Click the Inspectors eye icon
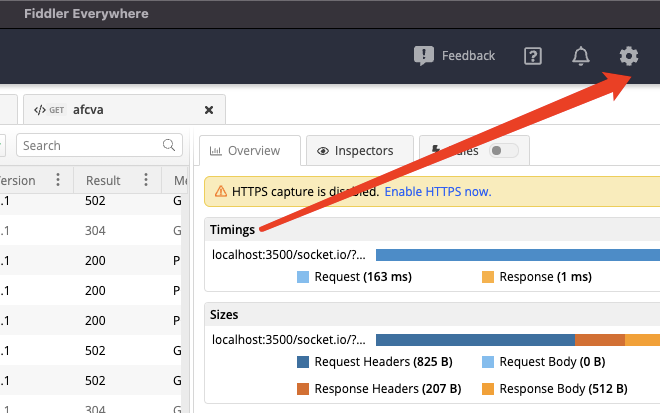Image resolution: width=660 pixels, height=413 pixels. point(323,151)
